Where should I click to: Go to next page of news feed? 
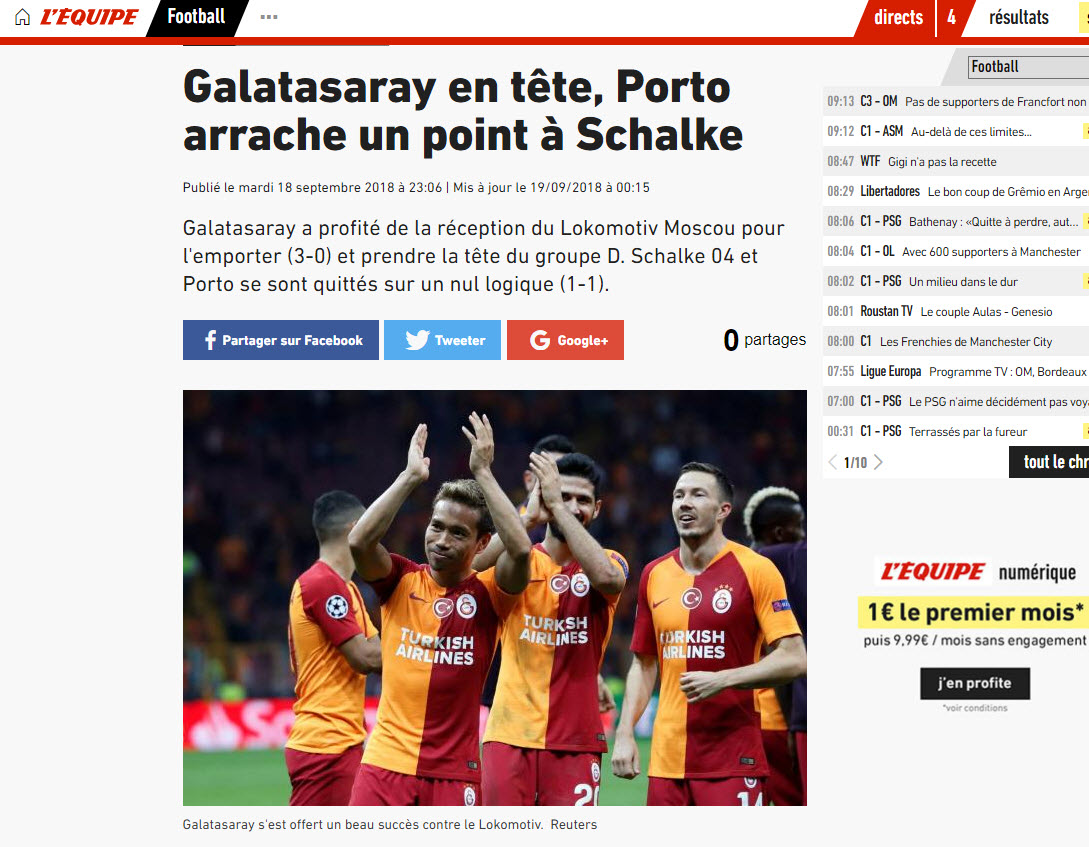pyautogui.click(x=879, y=462)
